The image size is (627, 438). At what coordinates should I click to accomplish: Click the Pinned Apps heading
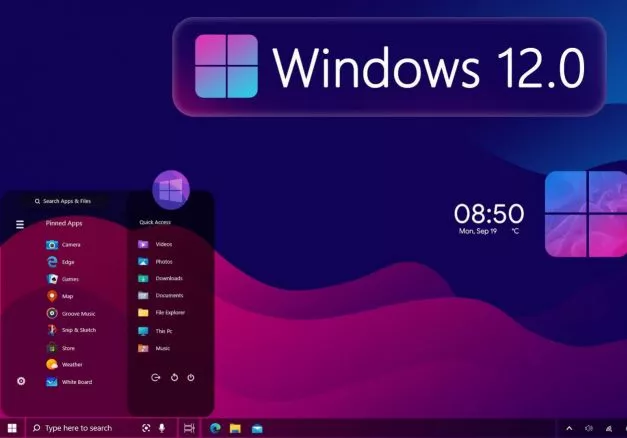pyautogui.click(x=64, y=223)
